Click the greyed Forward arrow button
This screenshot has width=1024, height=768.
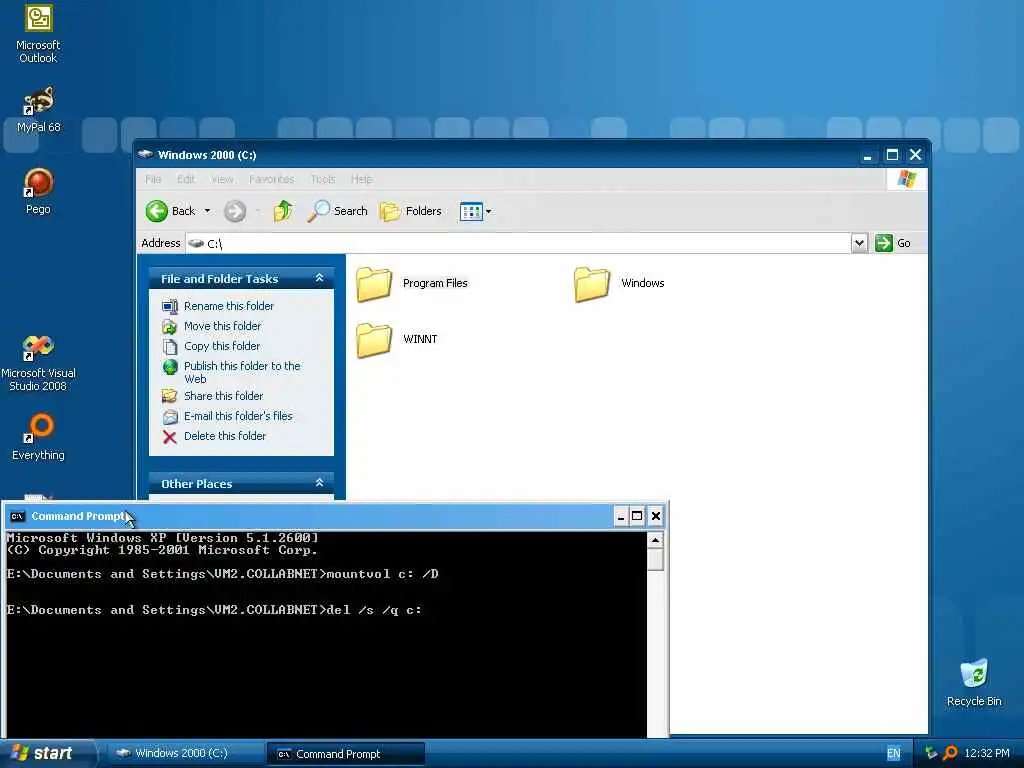235,211
